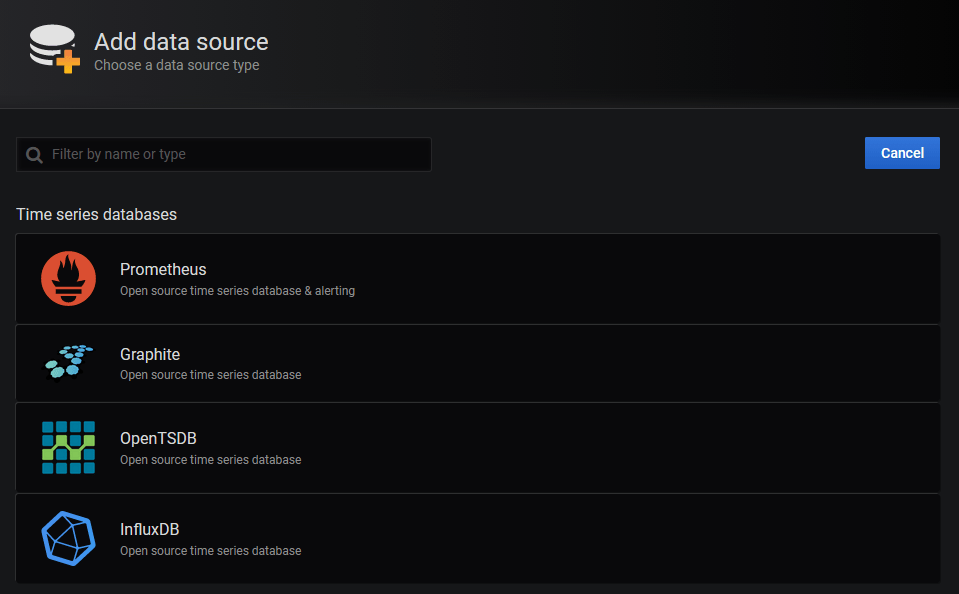Viewport: 959px width, 594px height.
Task: Pick the OpenTSDB data source name
Action: tap(158, 439)
